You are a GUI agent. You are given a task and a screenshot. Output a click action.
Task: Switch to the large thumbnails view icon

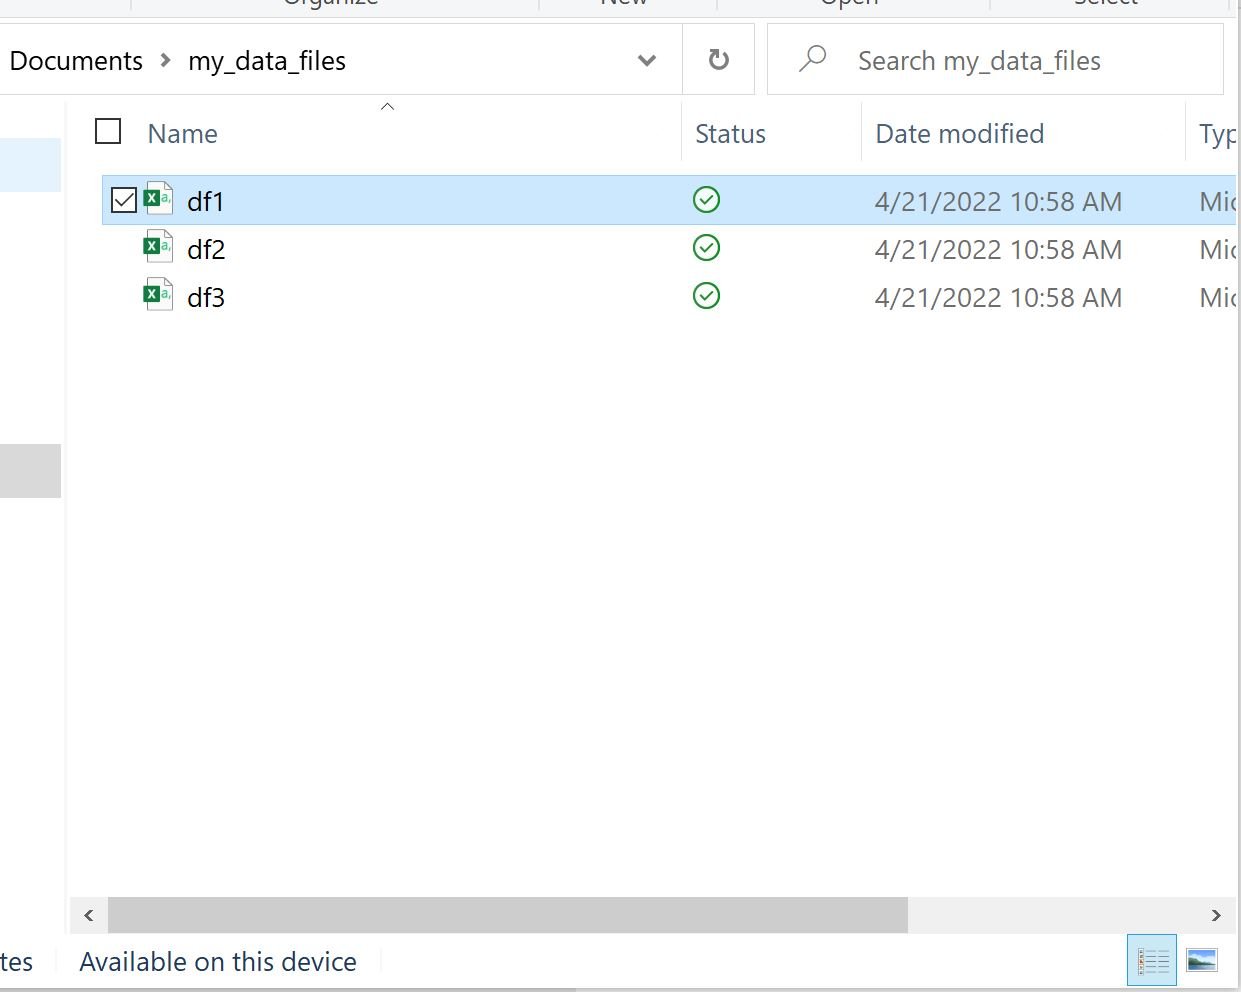point(1202,961)
